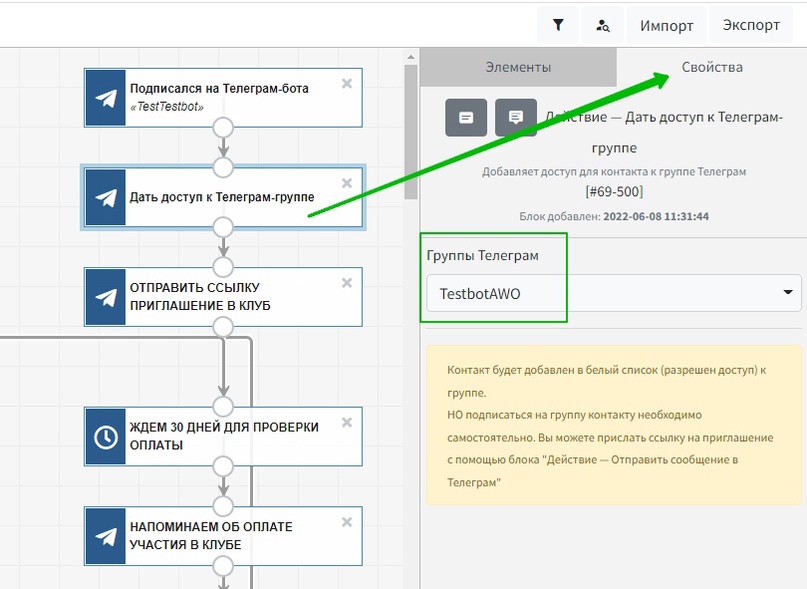807x589 pixels.
Task: Delete the 'Дать доступ к Телеграм-группе' block
Action: 346,183
